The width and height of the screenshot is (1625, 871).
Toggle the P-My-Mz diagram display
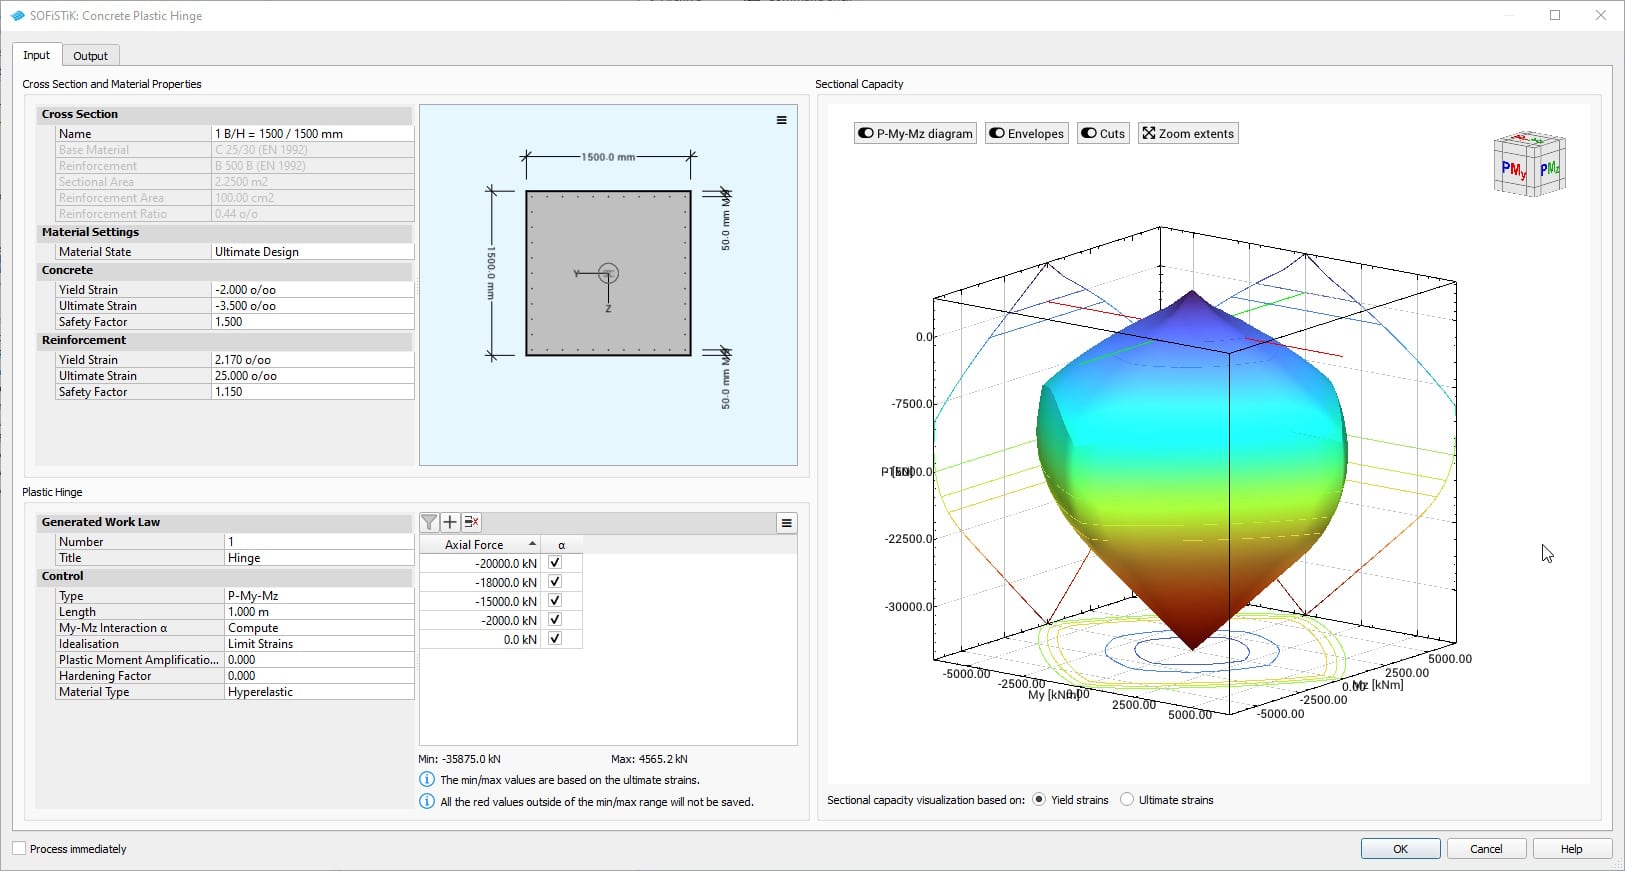click(x=915, y=133)
